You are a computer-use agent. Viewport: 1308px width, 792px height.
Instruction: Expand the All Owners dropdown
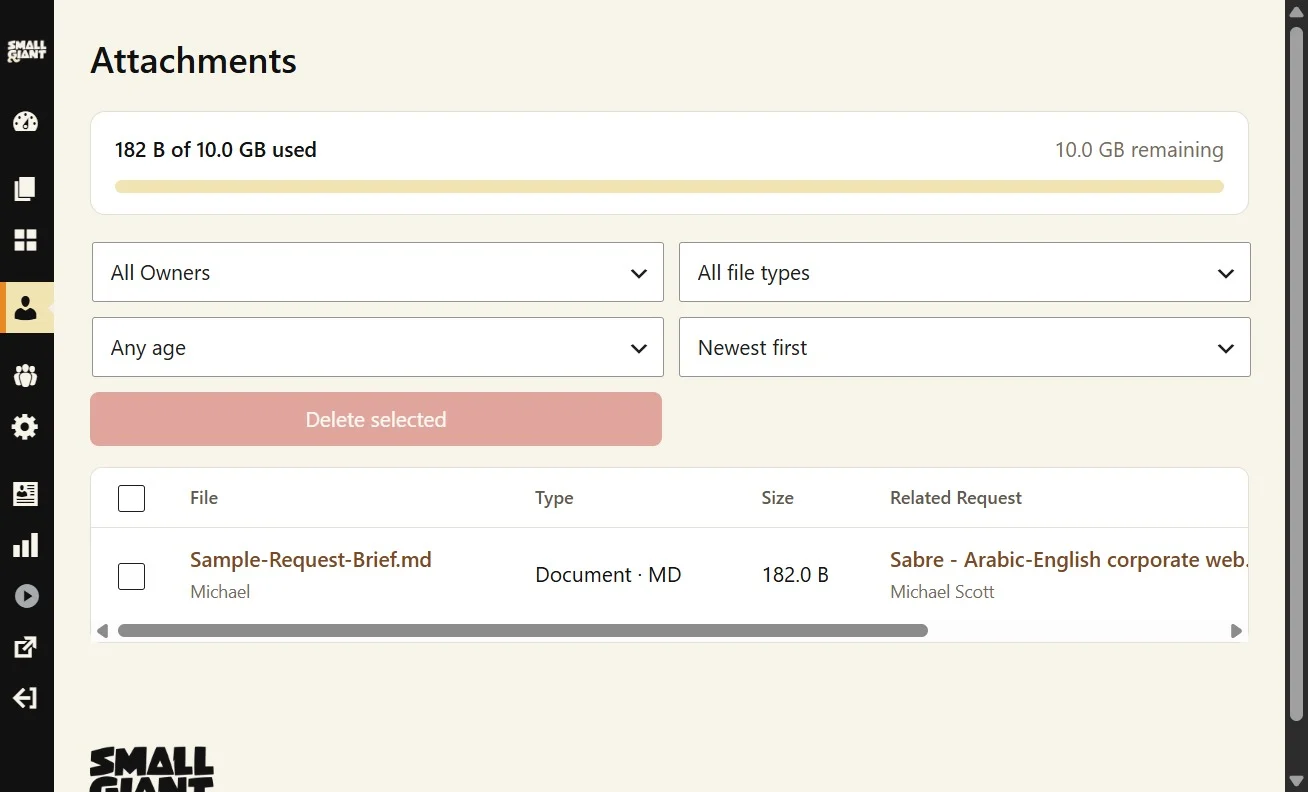(378, 272)
